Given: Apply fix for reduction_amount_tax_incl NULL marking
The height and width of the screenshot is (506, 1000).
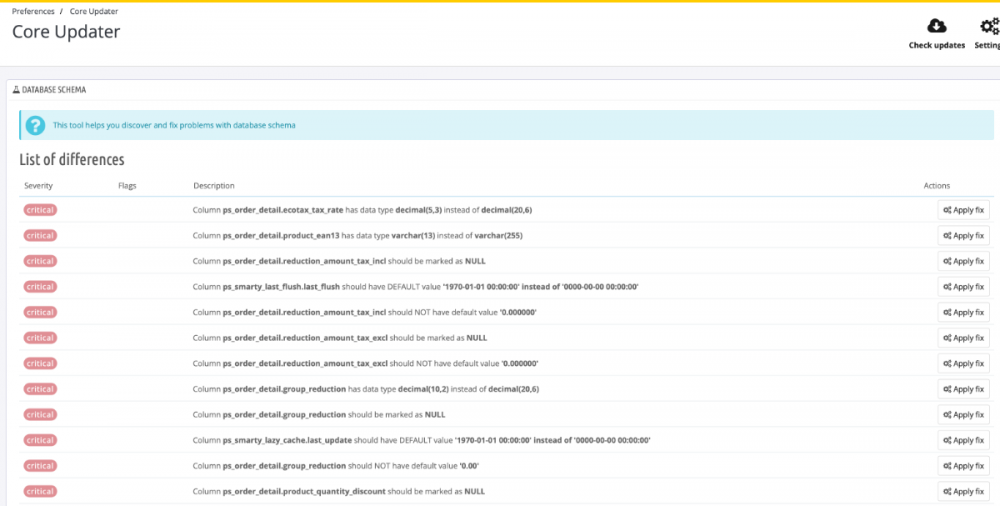Looking at the screenshot, I should tap(963, 261).
